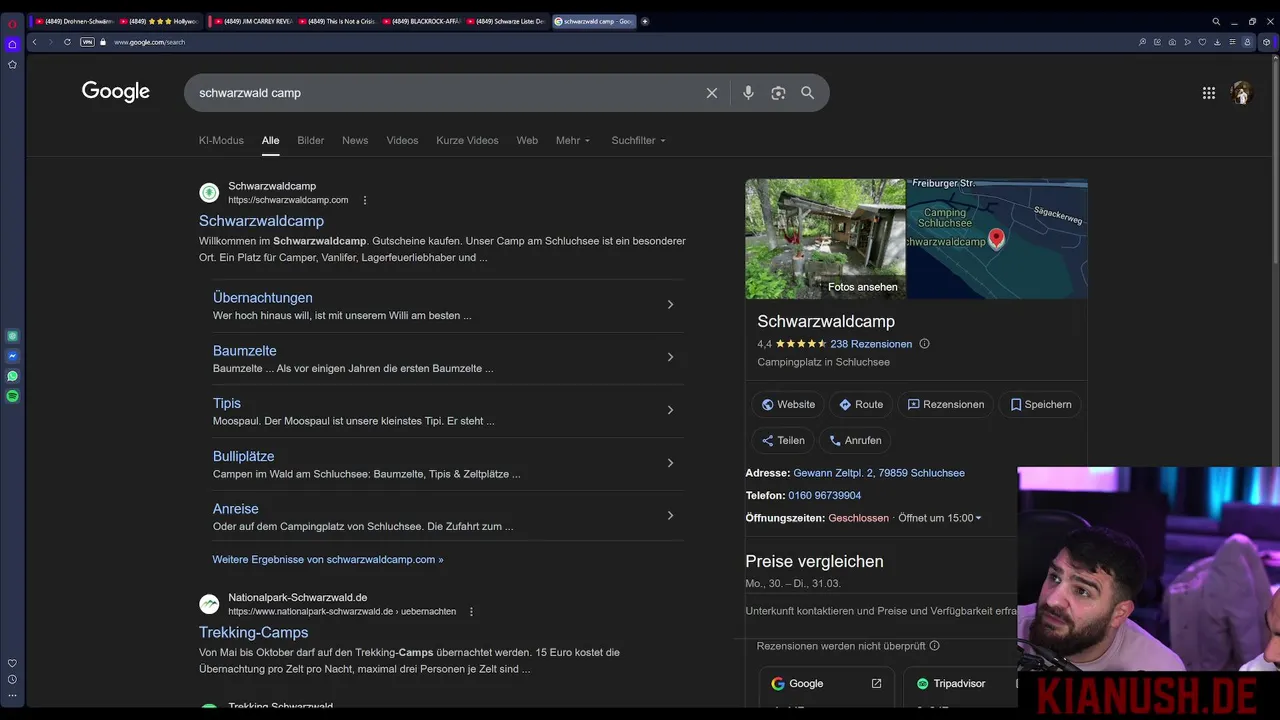Click the Google logo
This screenshot has width=1280, height=720.
pos(116,92)
